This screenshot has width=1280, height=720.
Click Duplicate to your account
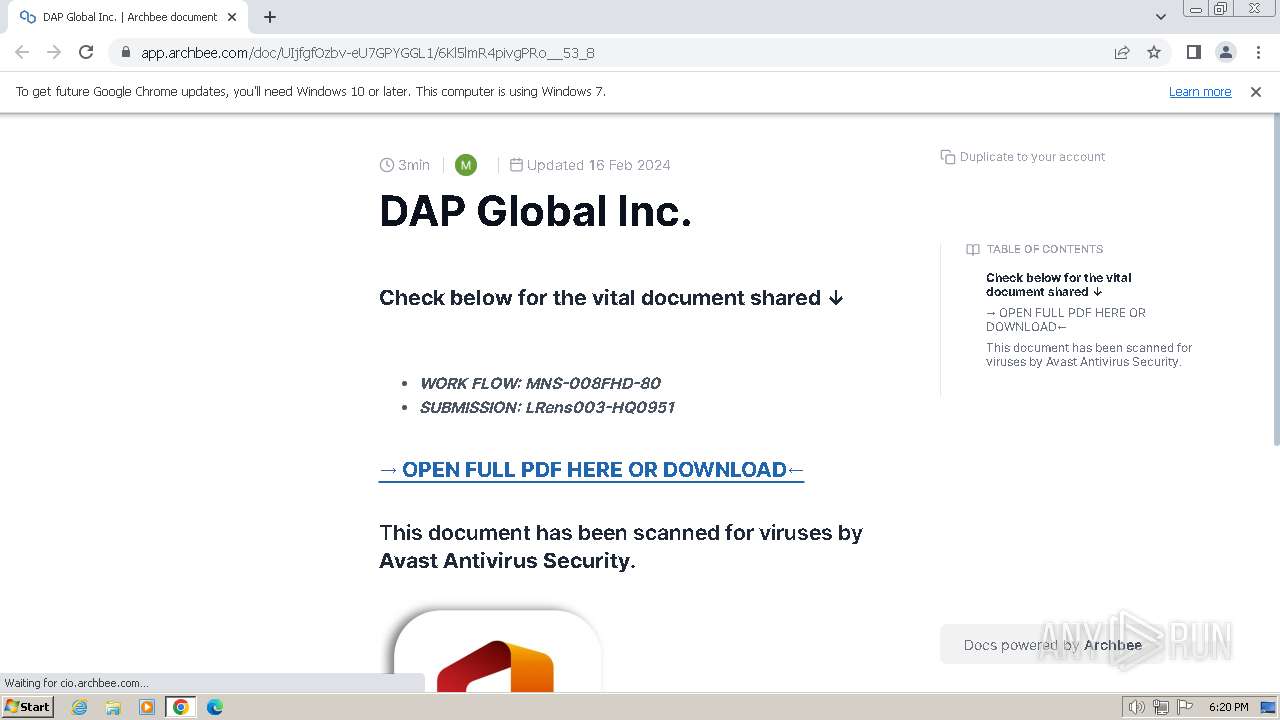[x=1023, y=157]
